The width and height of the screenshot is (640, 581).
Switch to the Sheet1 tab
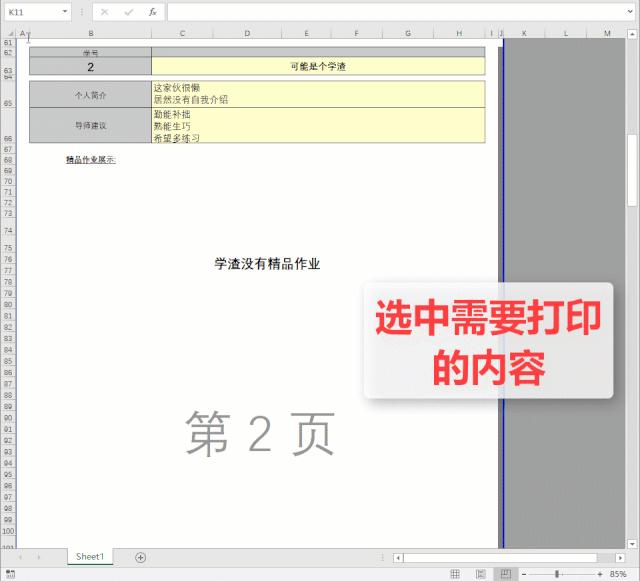coord(90,557)
